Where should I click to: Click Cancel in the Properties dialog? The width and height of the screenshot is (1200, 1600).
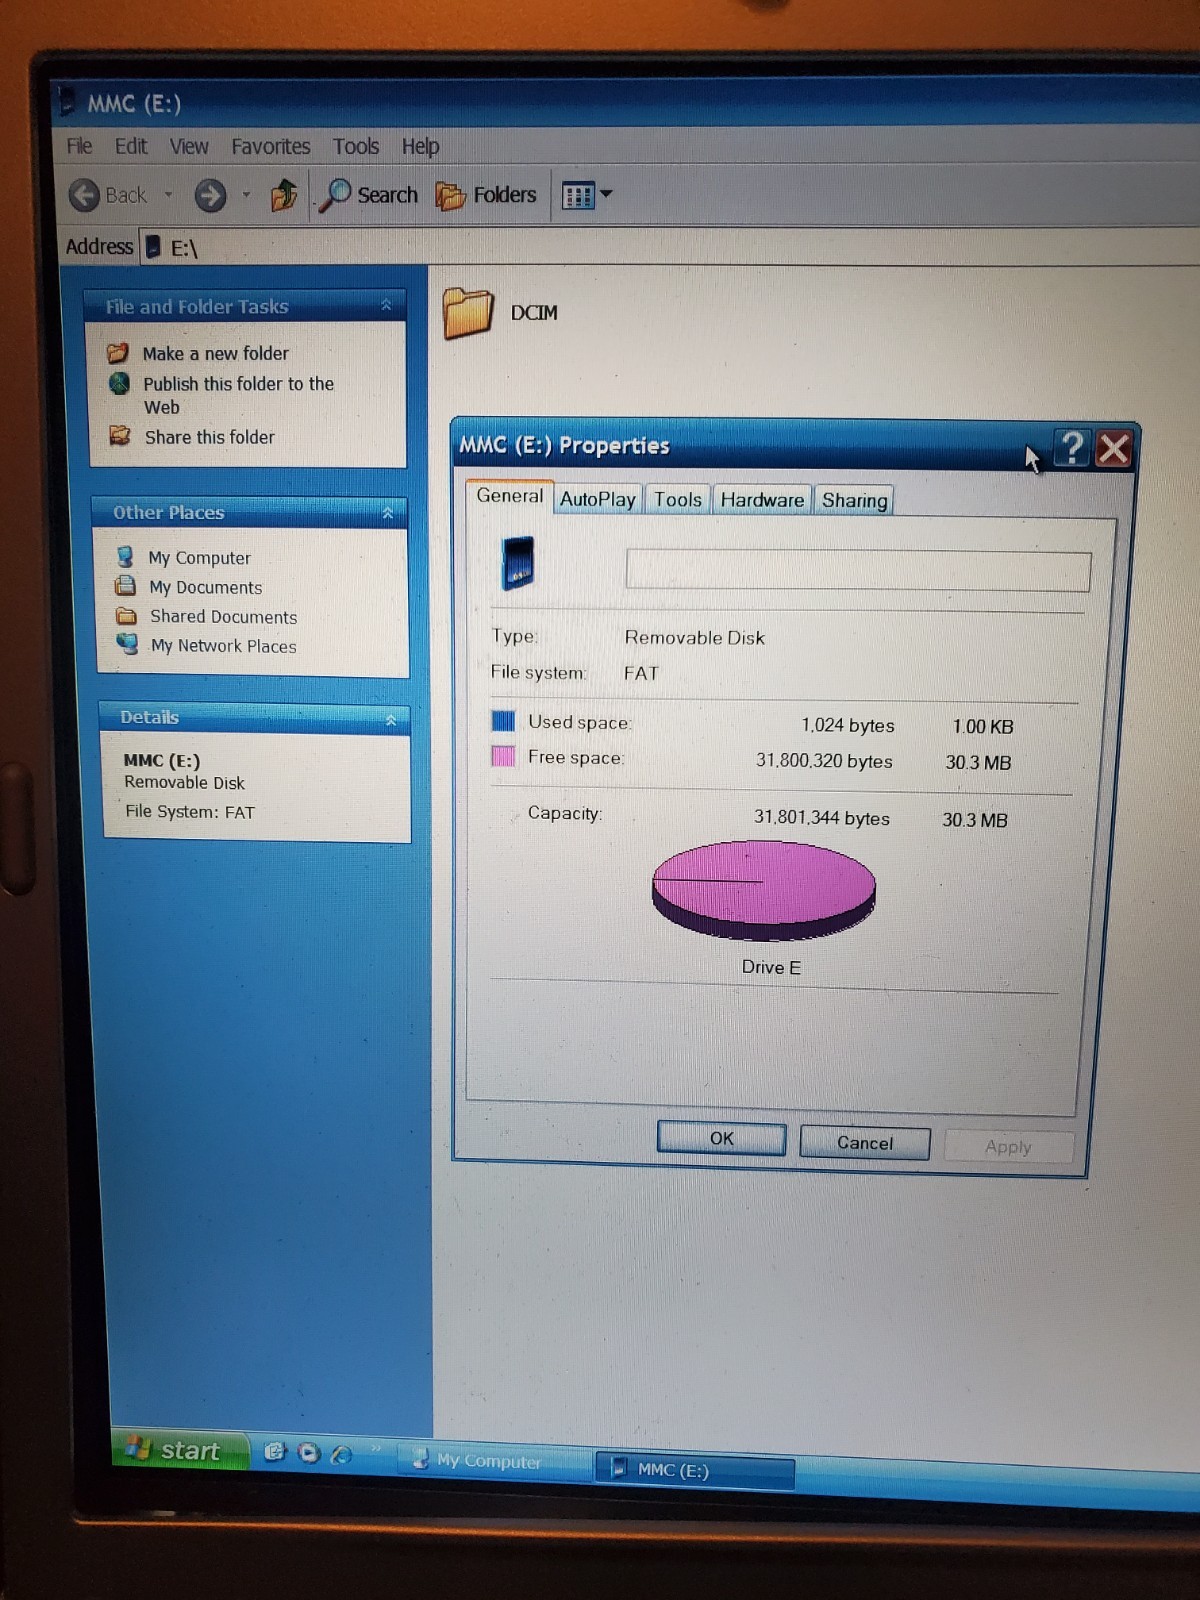(865, 1142)
